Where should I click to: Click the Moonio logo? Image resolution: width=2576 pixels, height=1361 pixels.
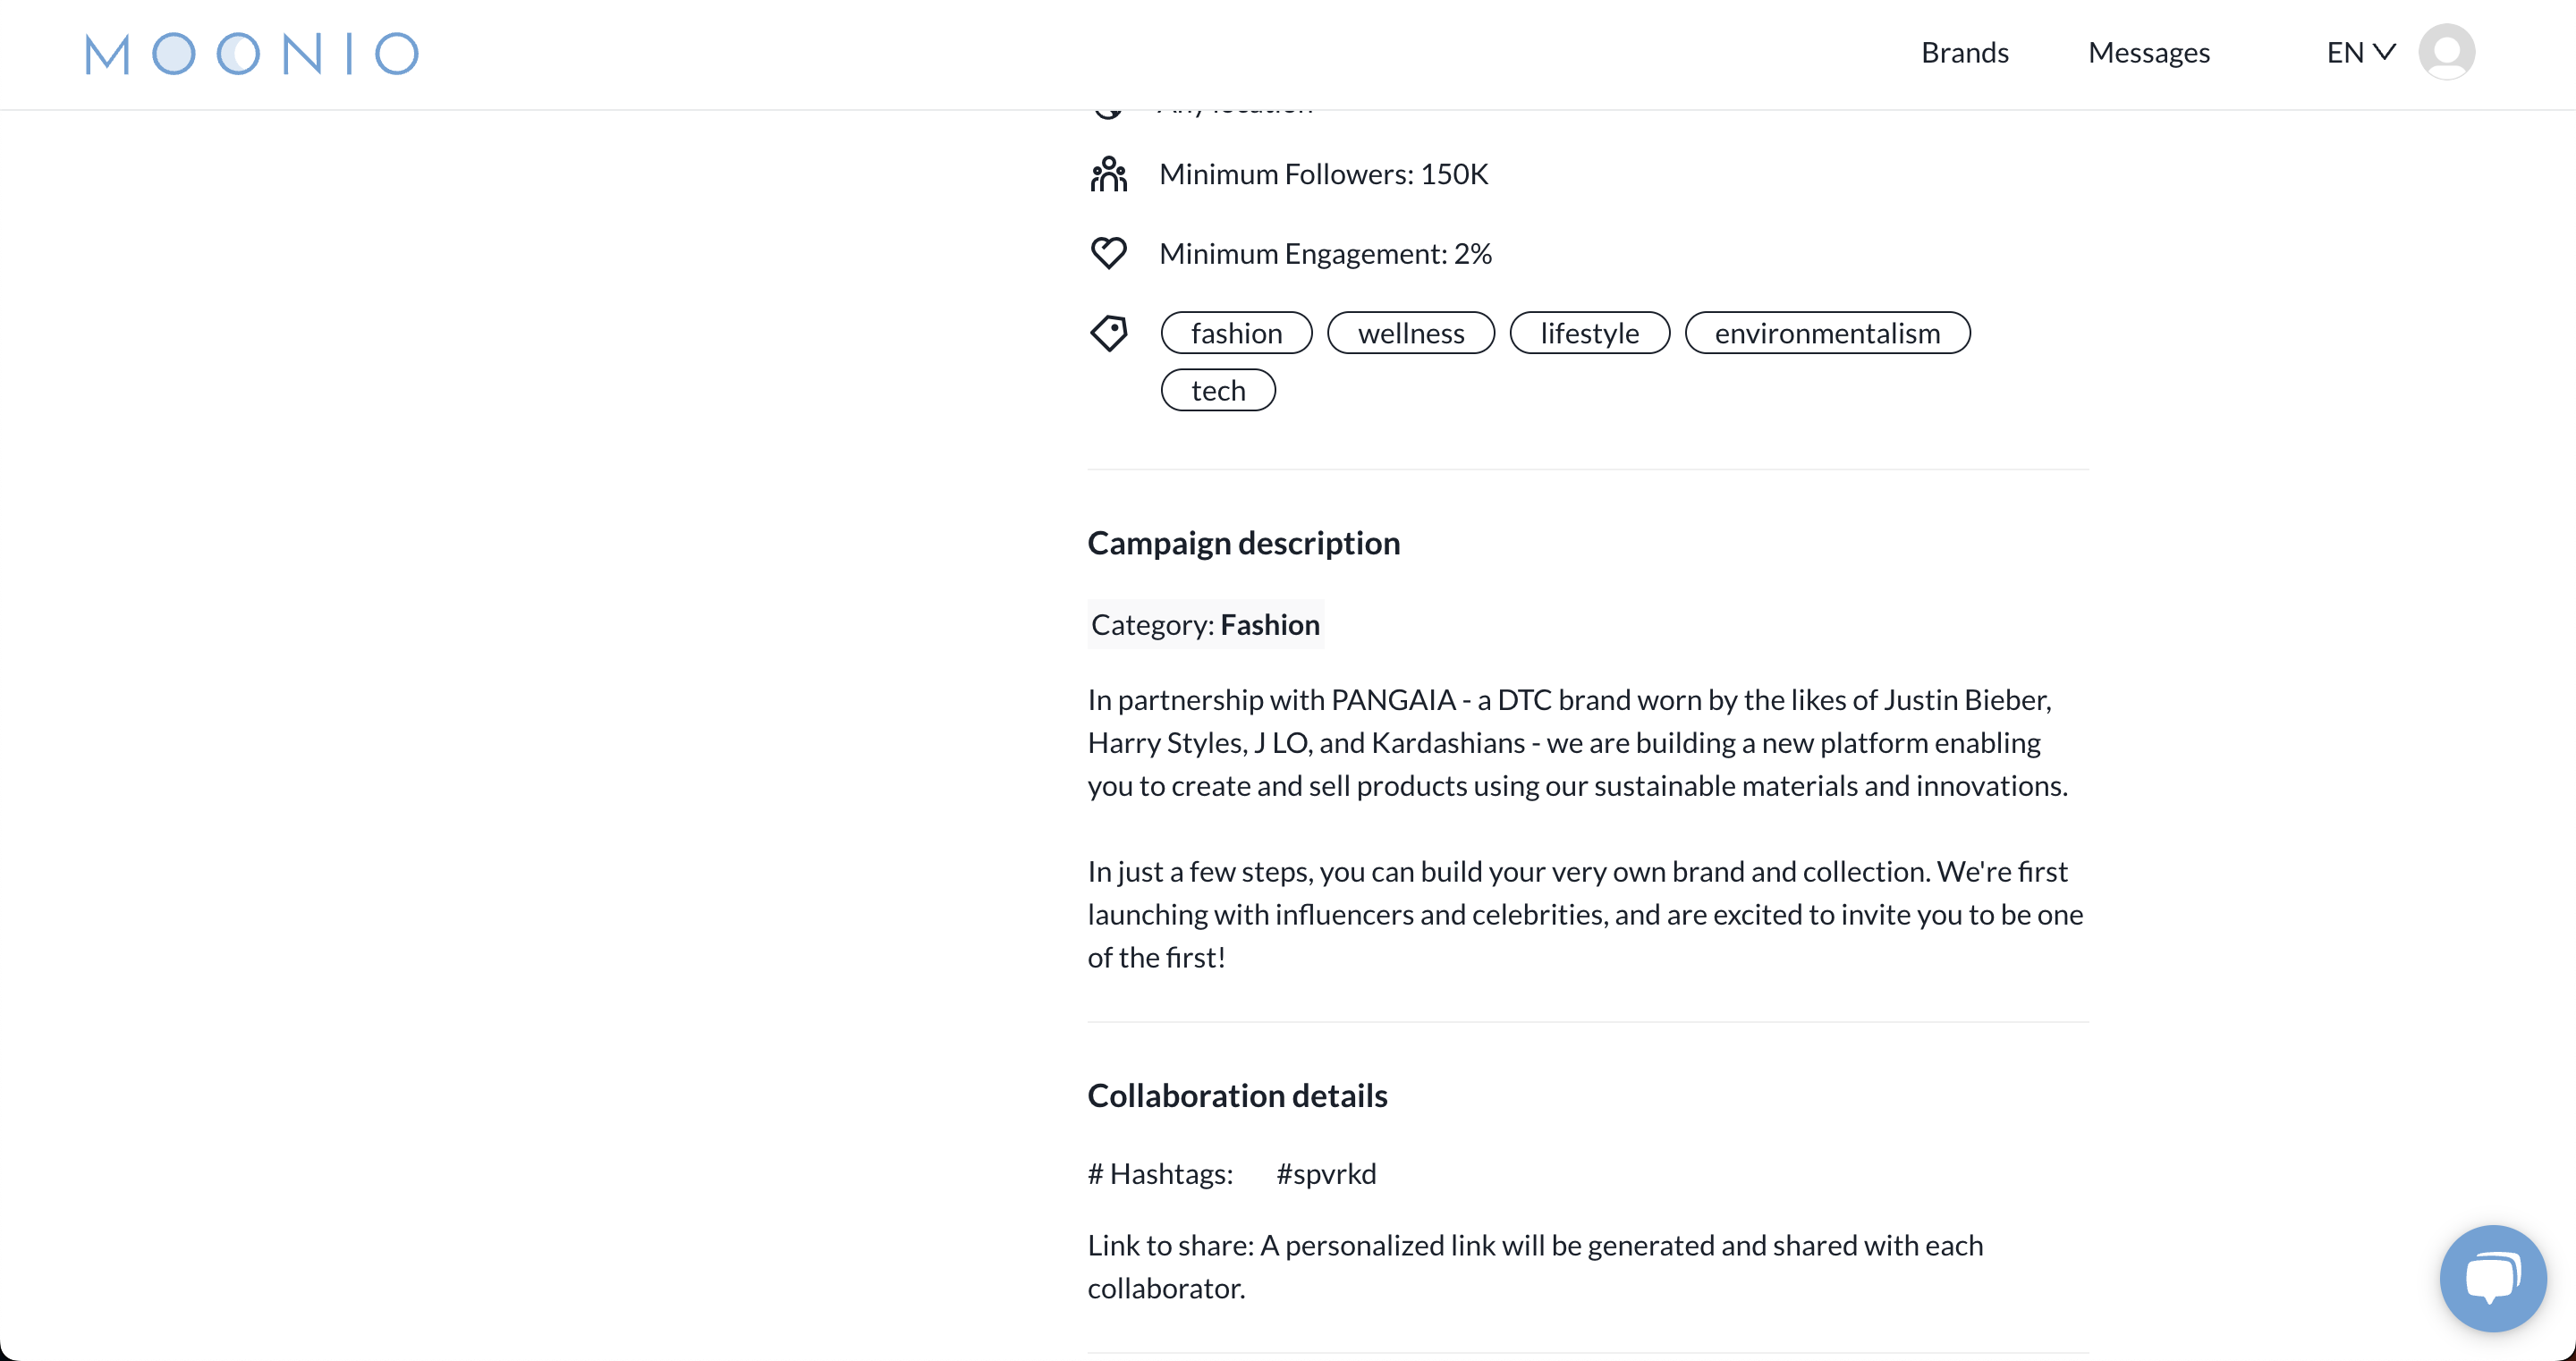(x=252, y=53)
